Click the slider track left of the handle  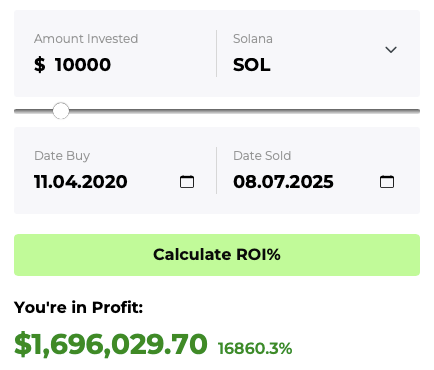click(x=33, y=111)
